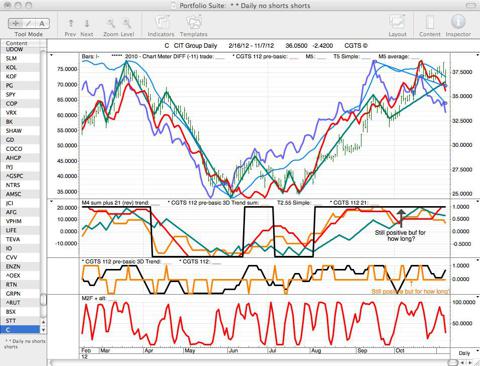Select STT in the symbol list

tap(21, 321)
